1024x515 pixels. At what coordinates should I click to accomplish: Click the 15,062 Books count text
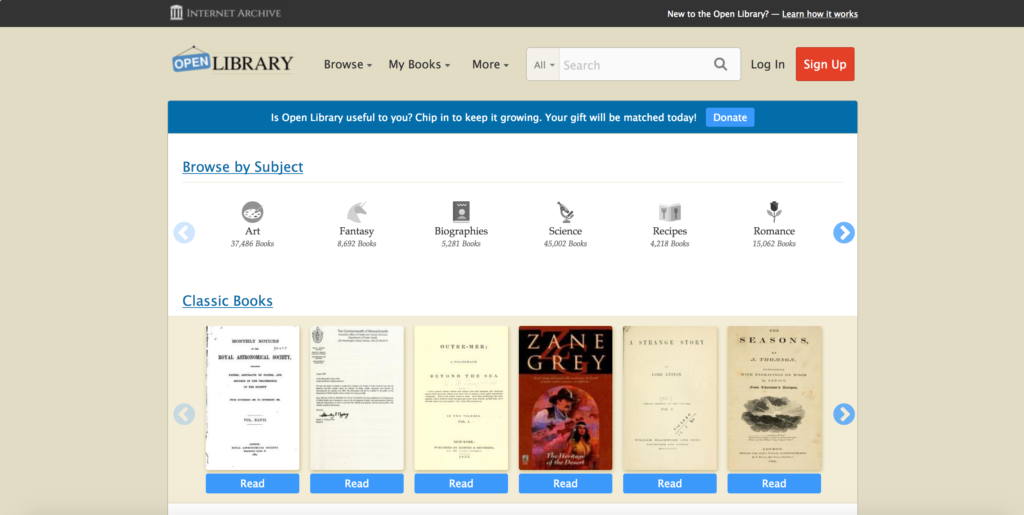(775, 243)
